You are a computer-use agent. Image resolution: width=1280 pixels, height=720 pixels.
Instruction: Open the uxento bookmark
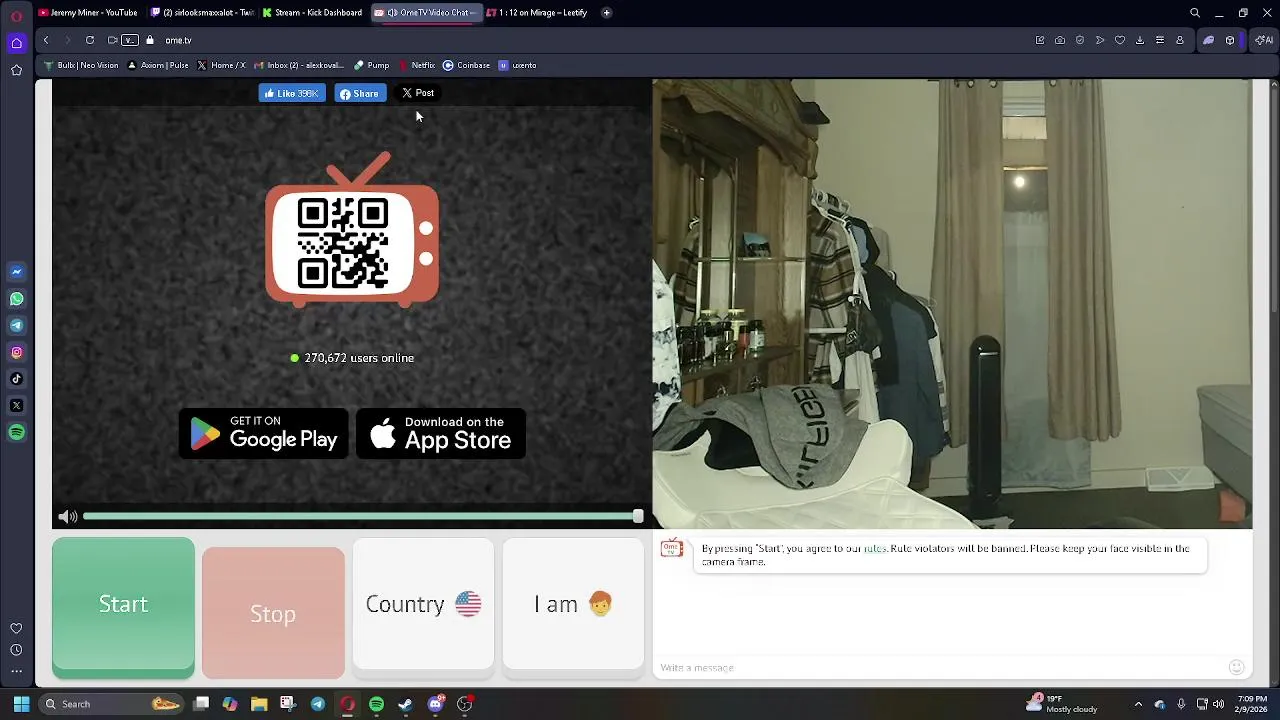[x=517, y=65]
